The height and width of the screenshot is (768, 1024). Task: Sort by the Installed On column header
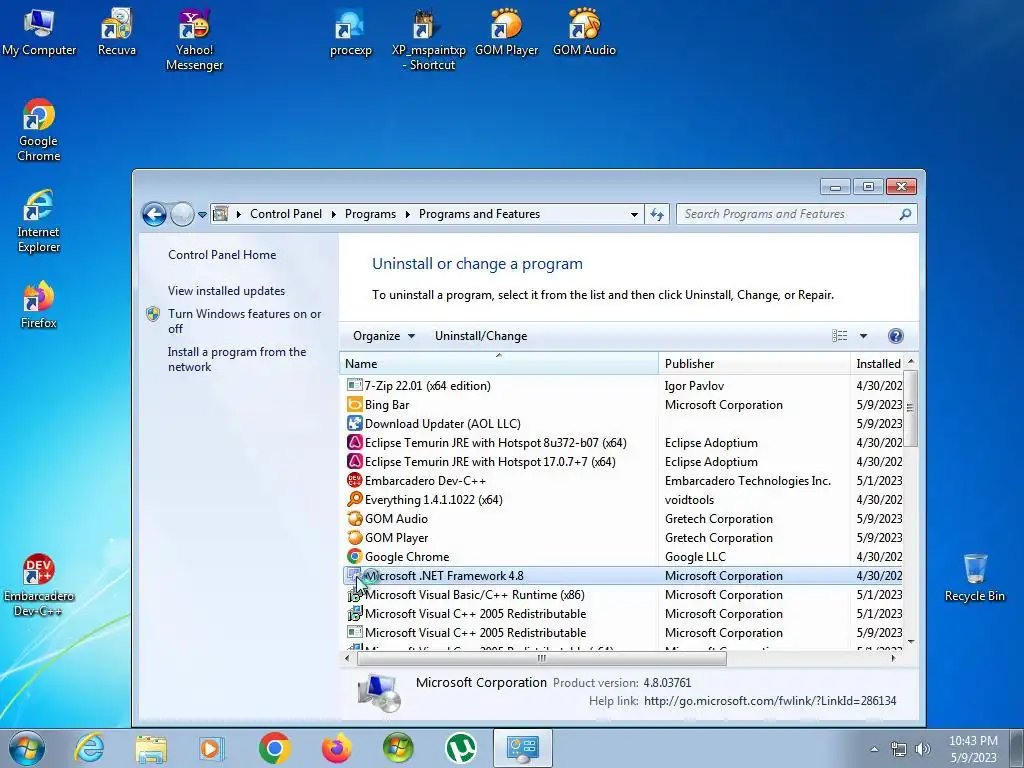[878, 364]
